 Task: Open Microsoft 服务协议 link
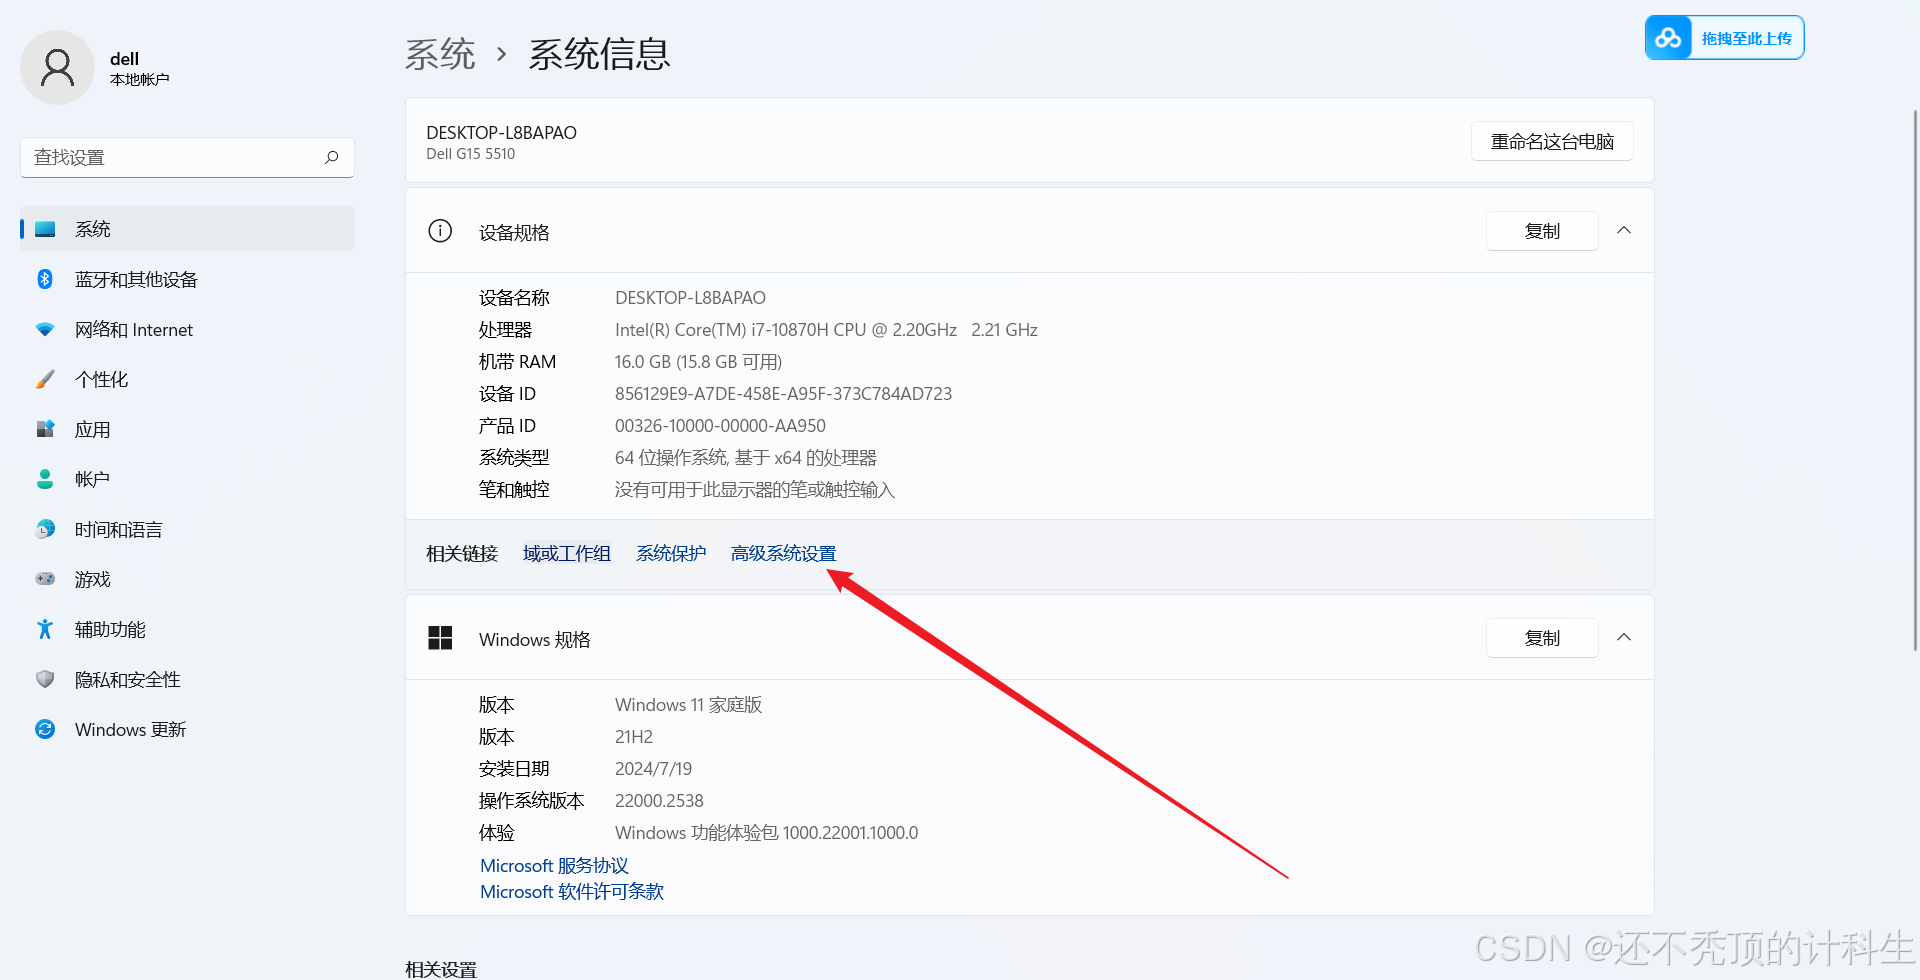click(x=554, y=865)
